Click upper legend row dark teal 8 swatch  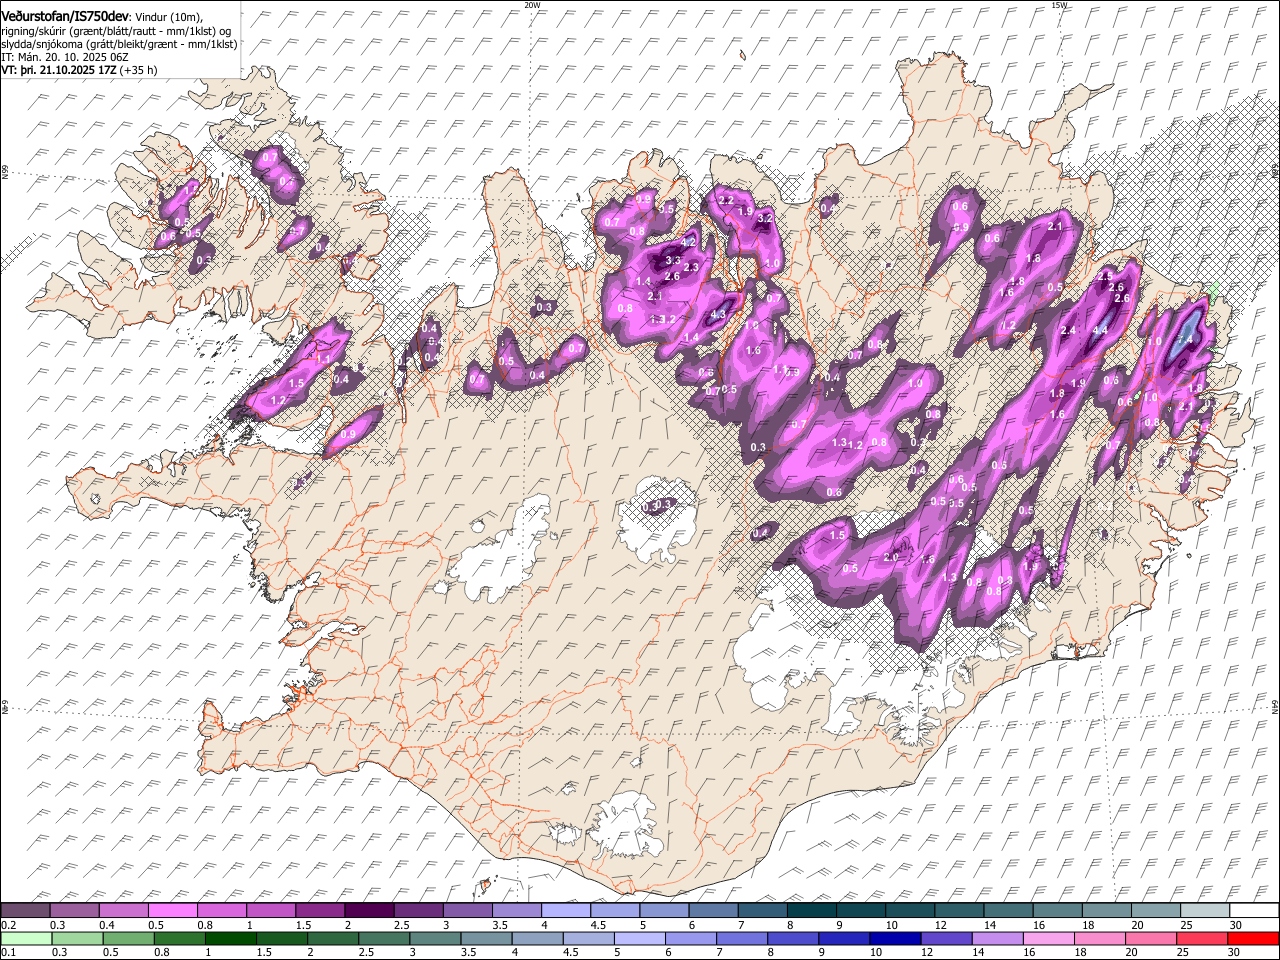pyautogui.click(x=811, y=911)
